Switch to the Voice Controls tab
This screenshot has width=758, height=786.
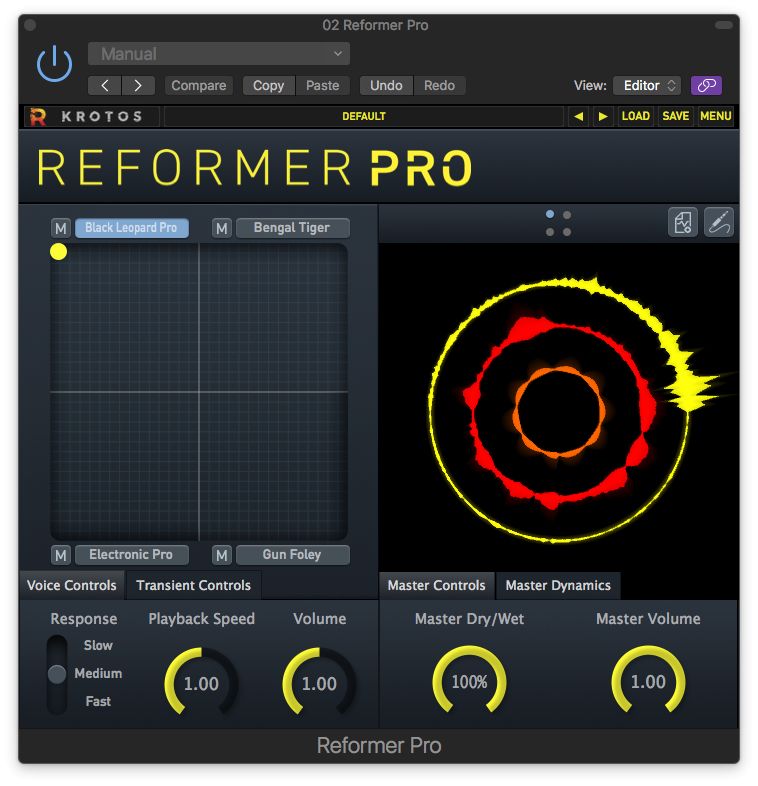[x=72, y=585]
